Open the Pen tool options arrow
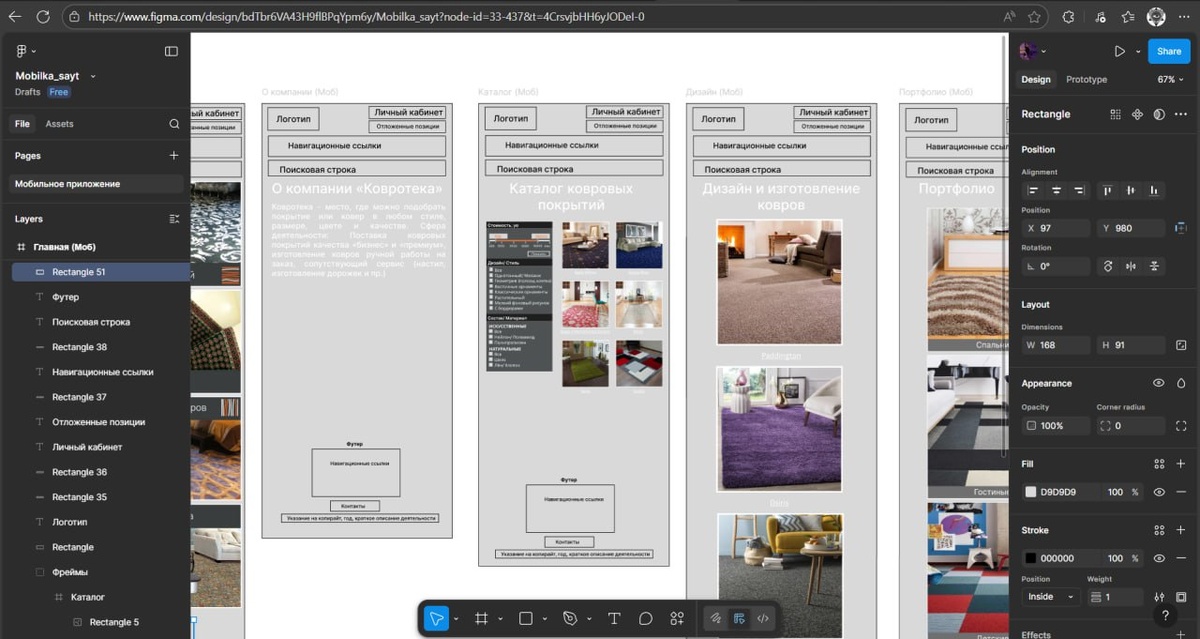The image size is (1200, 639). tap(589, 619)
